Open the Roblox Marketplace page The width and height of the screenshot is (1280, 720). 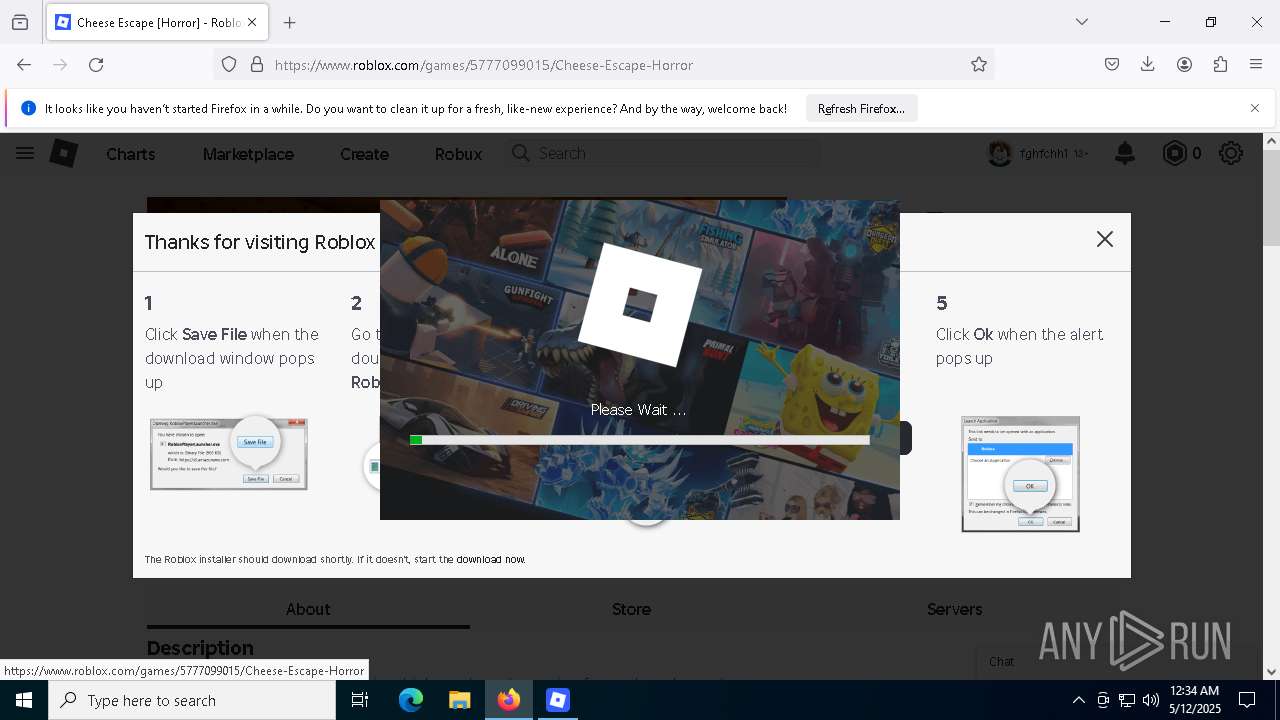click(248, 154)
